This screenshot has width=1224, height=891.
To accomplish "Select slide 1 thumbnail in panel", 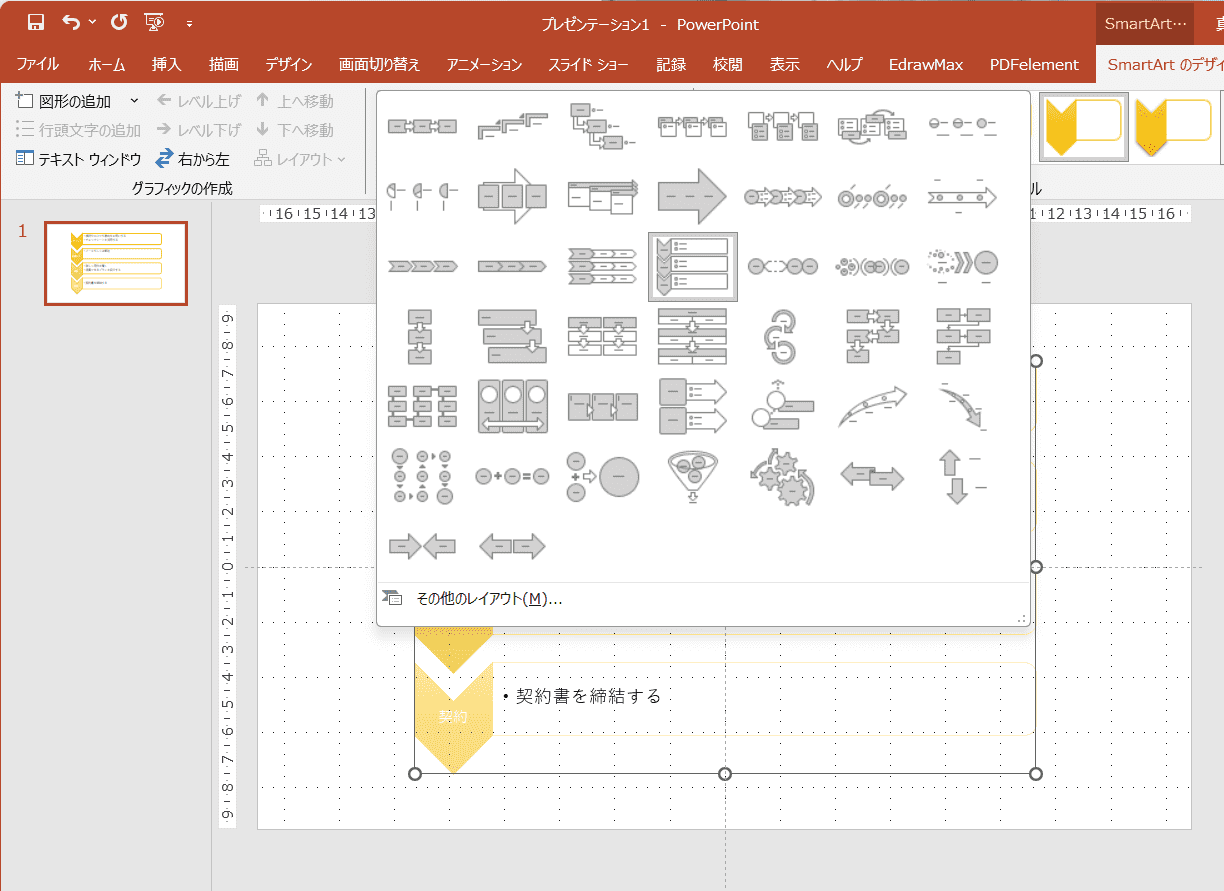I will [116, 263].
